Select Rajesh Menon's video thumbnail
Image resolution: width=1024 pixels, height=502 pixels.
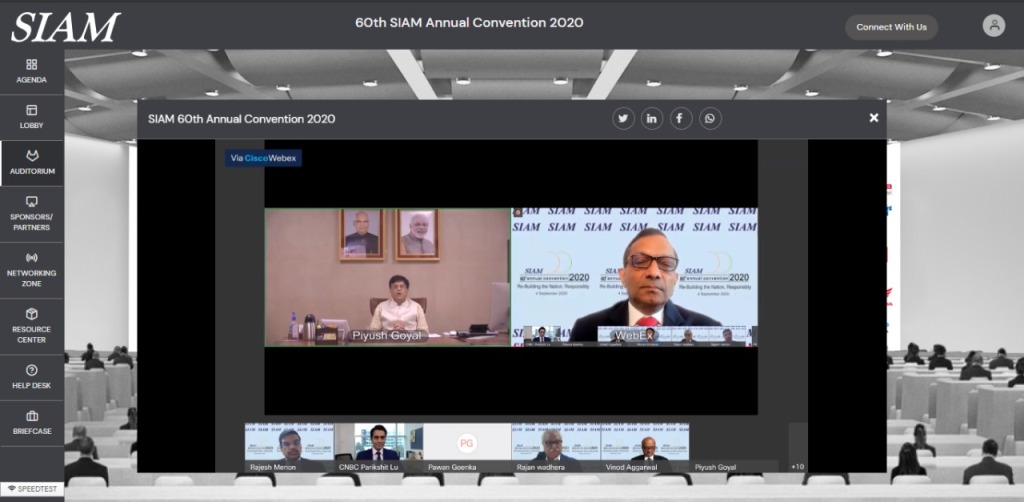click(290, 446)
